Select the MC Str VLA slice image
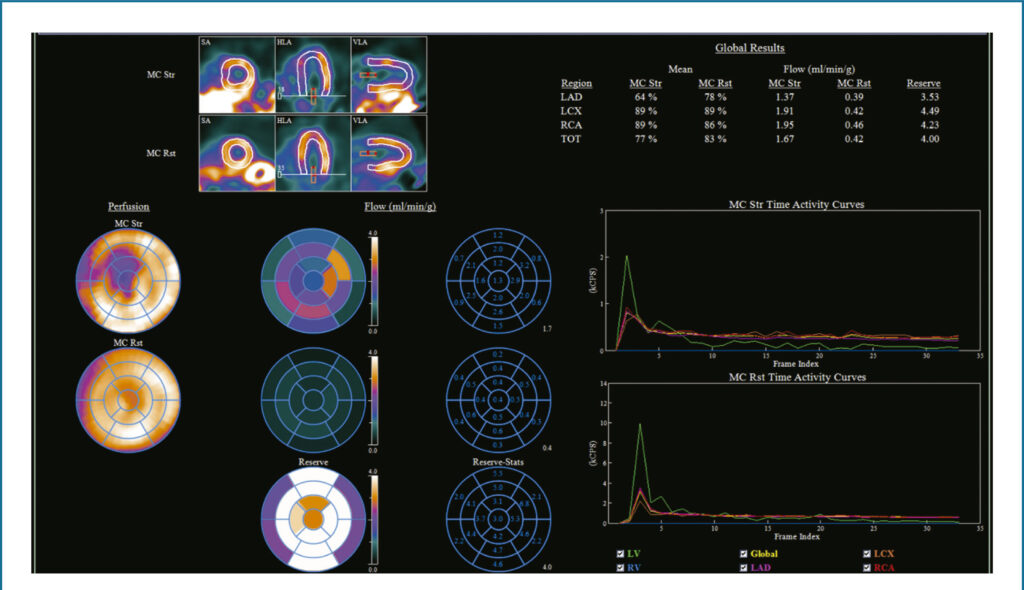1024x590 pixels. pos(389,74)
